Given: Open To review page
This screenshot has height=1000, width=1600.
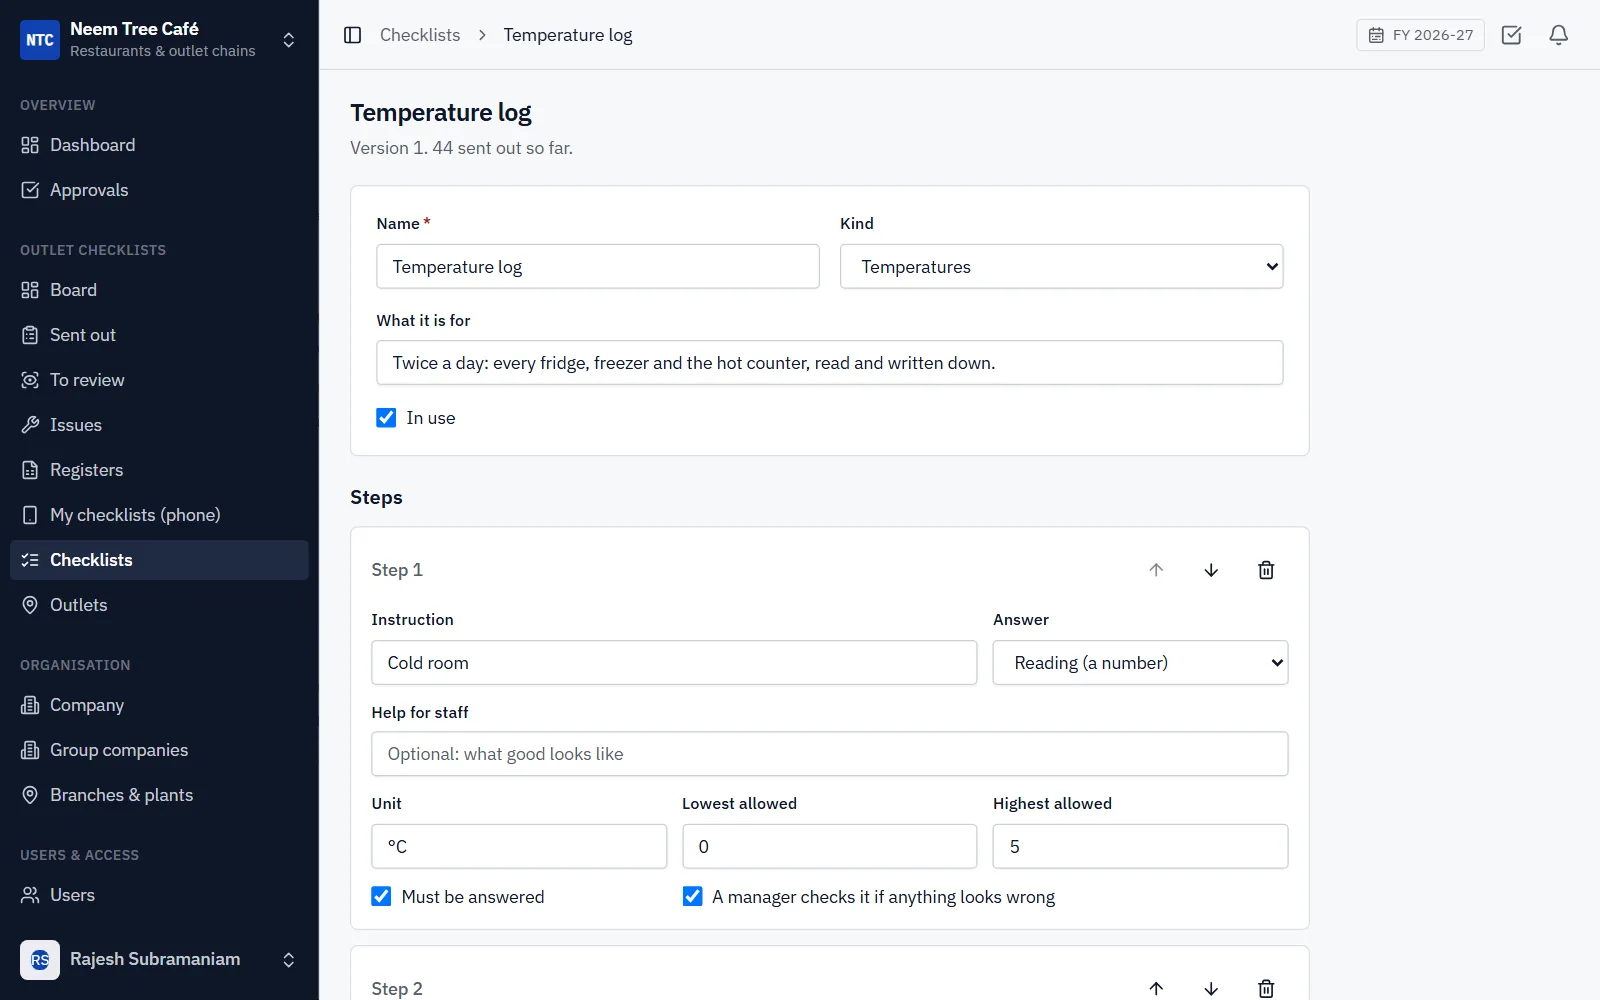Looking at the screenshot, I should point(159,380).
